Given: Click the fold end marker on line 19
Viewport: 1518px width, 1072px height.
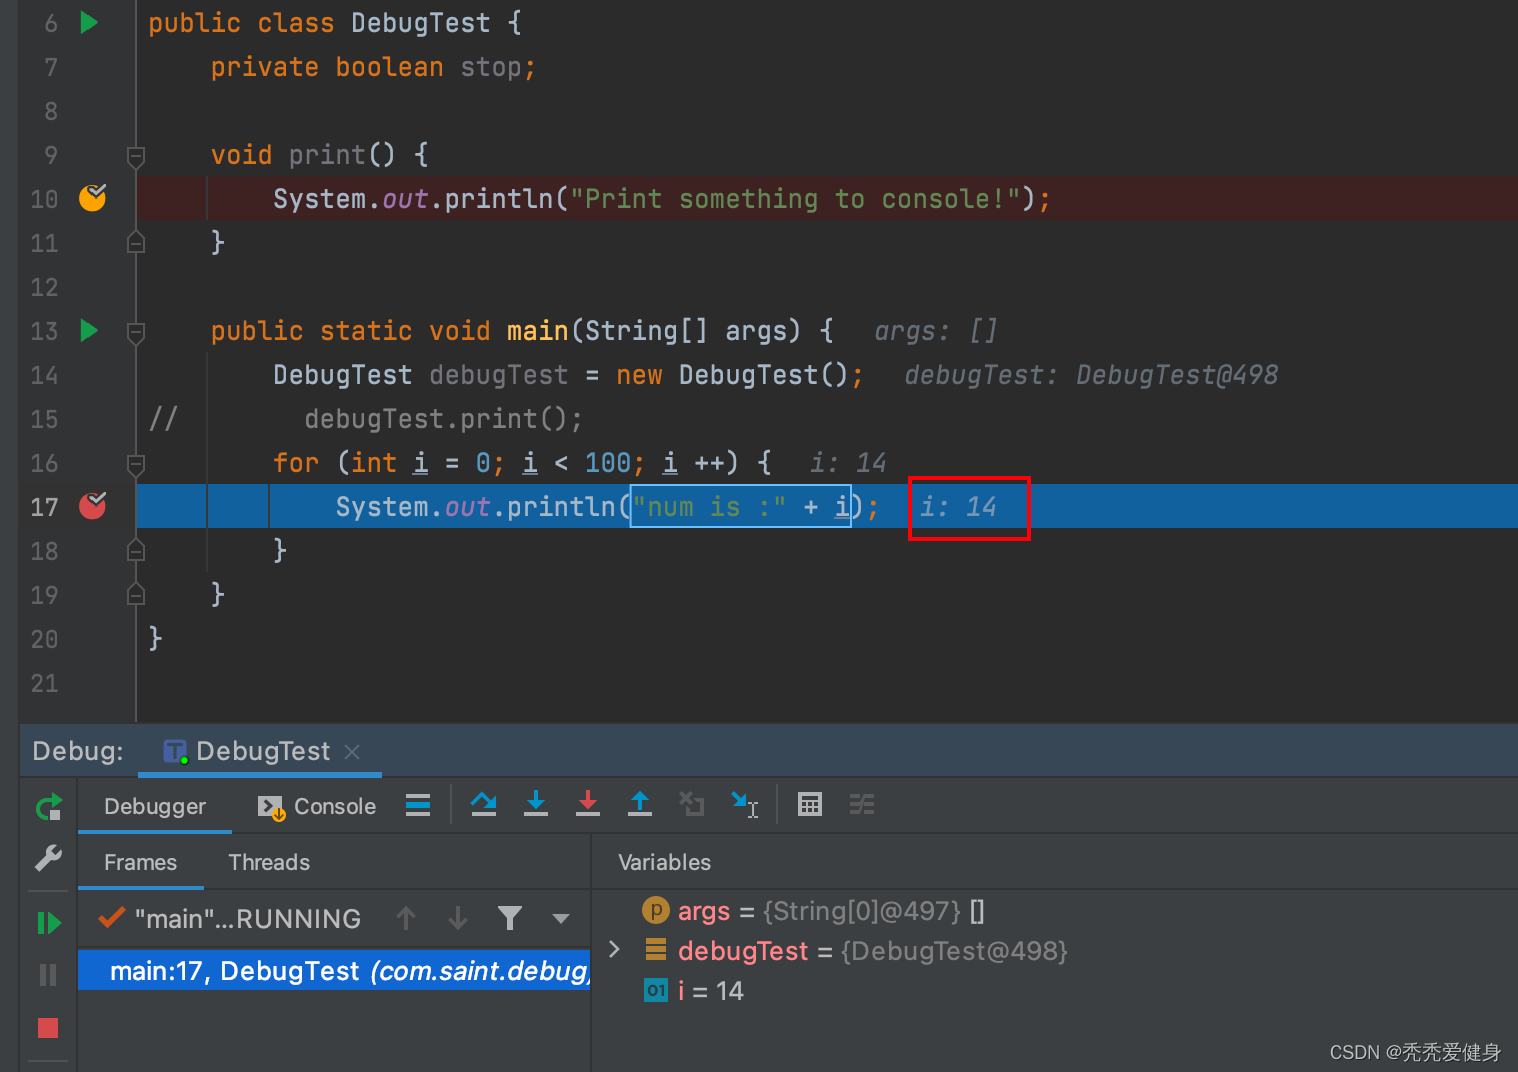Looking at the screenshot, I should [x=136, y=595].
